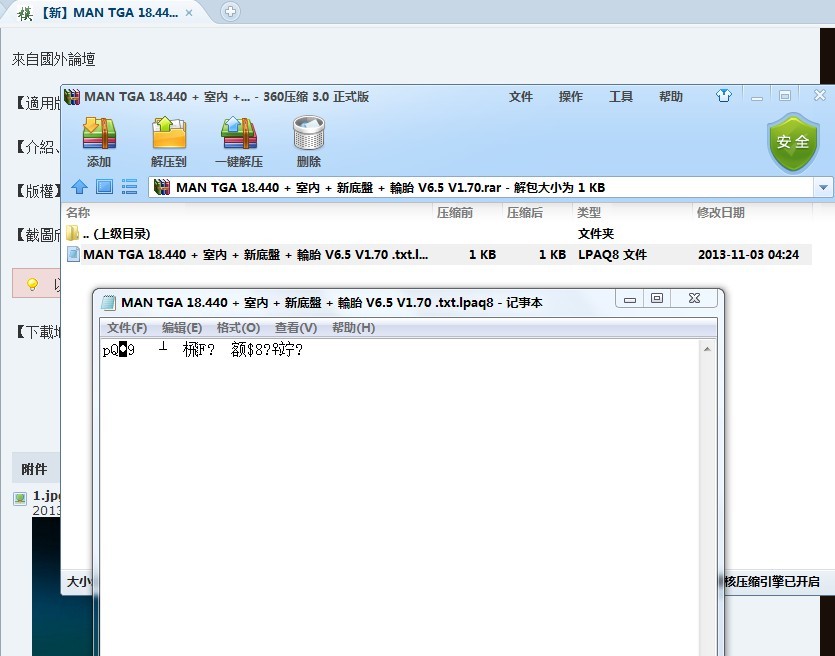Screen dimensions: 835x656
Task: Switch to list view mode
Action: [129, 187]
